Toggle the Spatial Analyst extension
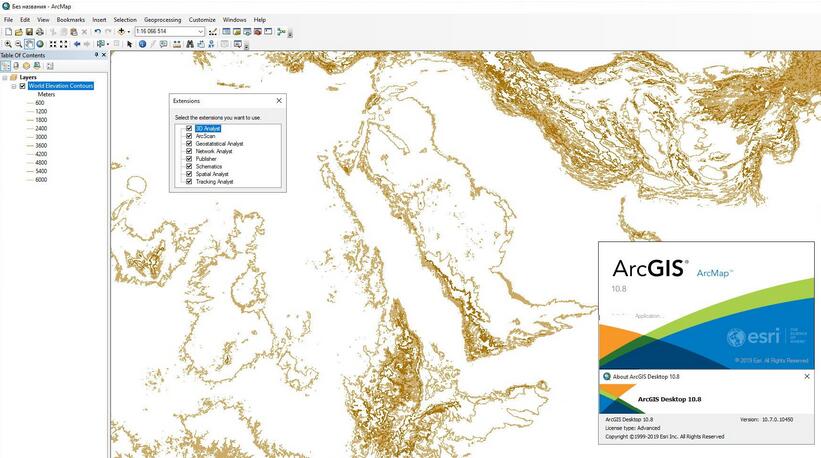Viewport: 821px width, 458px height. click(x=189, y=174)
